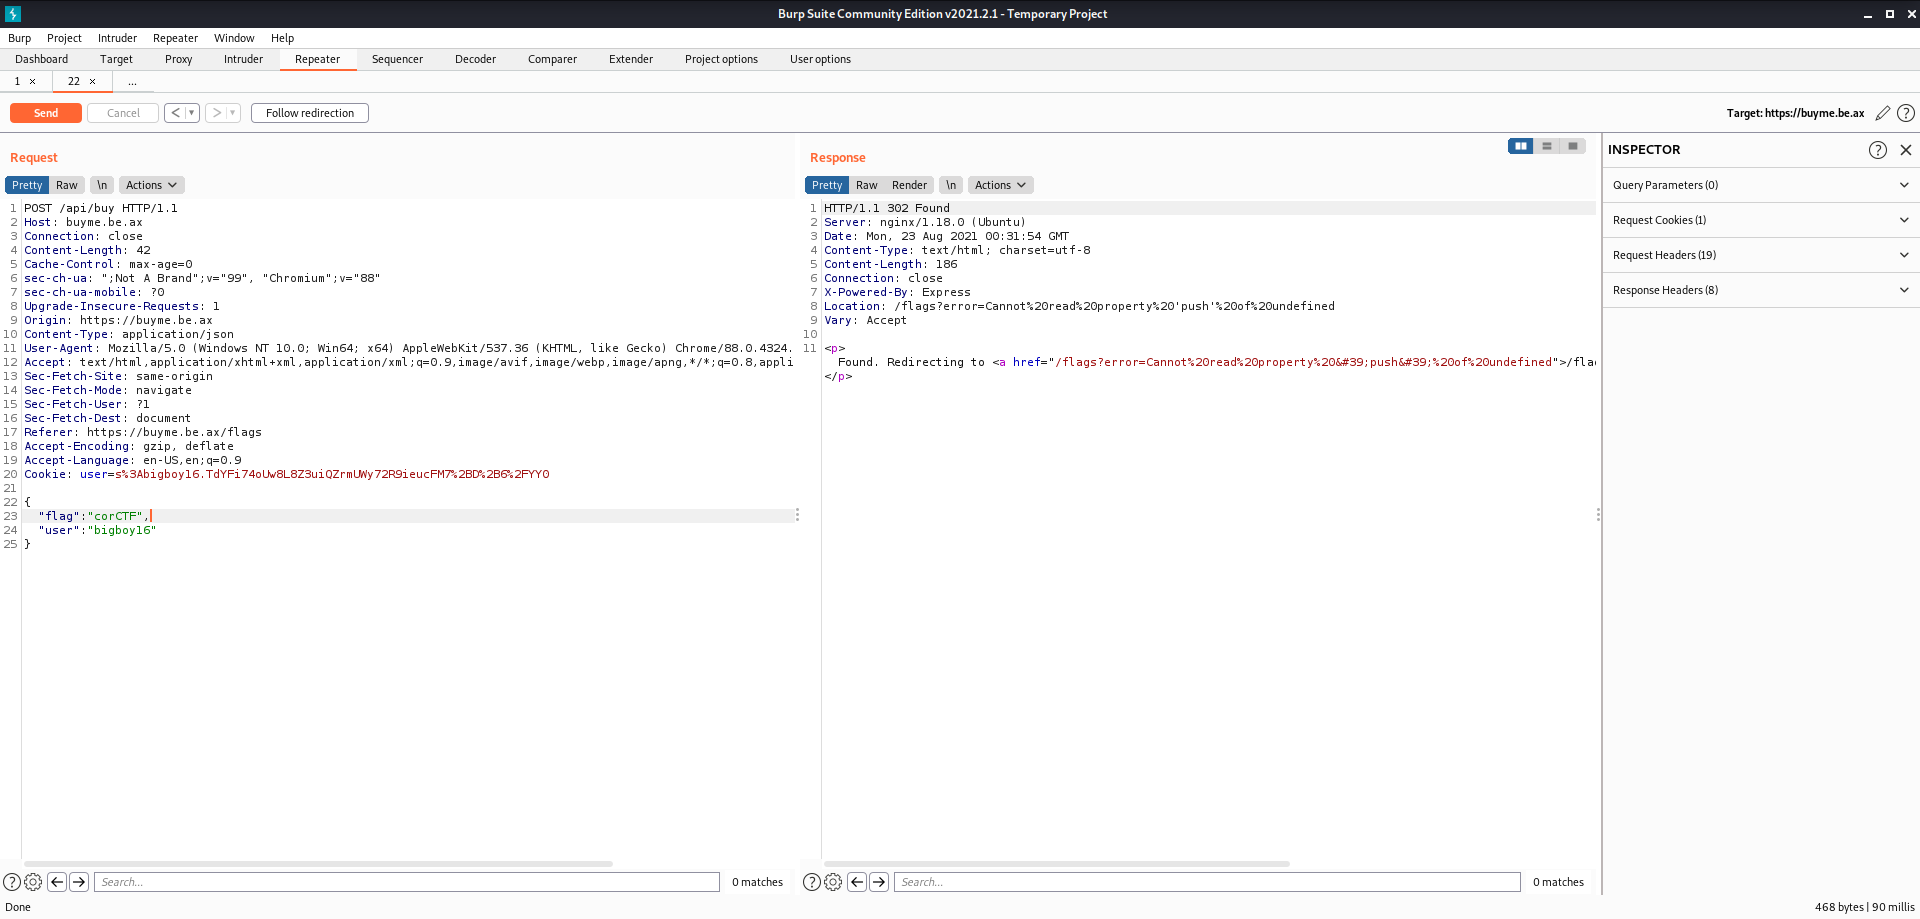Switch to the Comparer tab
The image size is (1920, 919).
[x=552, y=59]
